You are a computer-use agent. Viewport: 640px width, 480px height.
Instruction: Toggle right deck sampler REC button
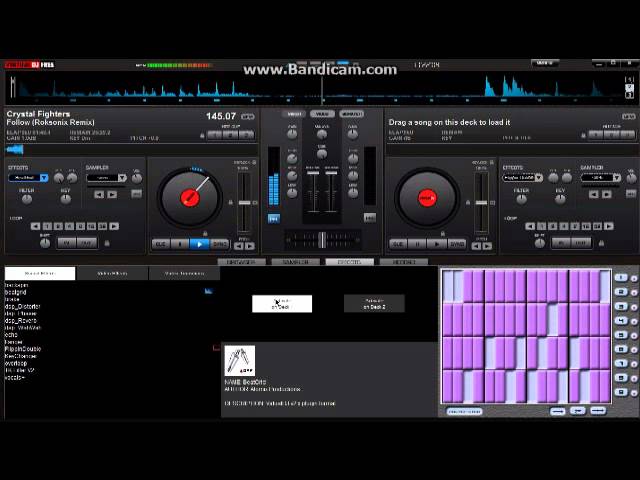(632, 194)
